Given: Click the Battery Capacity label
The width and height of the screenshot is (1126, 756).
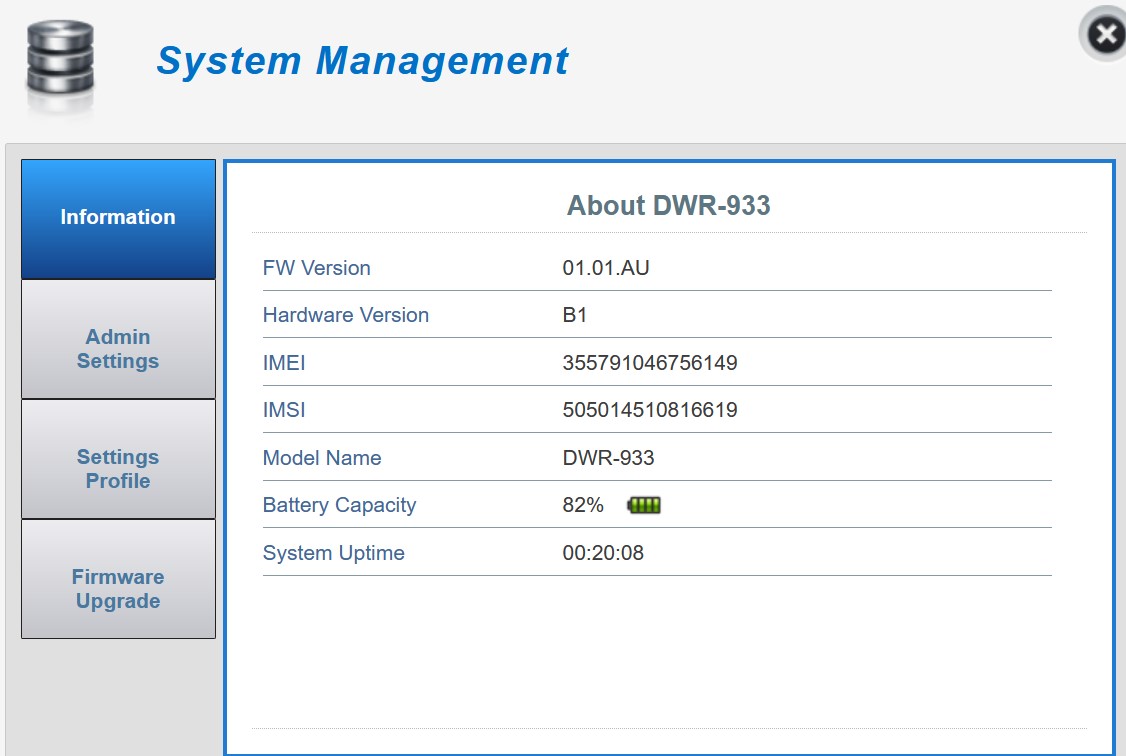Looking at the screenshot, I should point(339,506).
